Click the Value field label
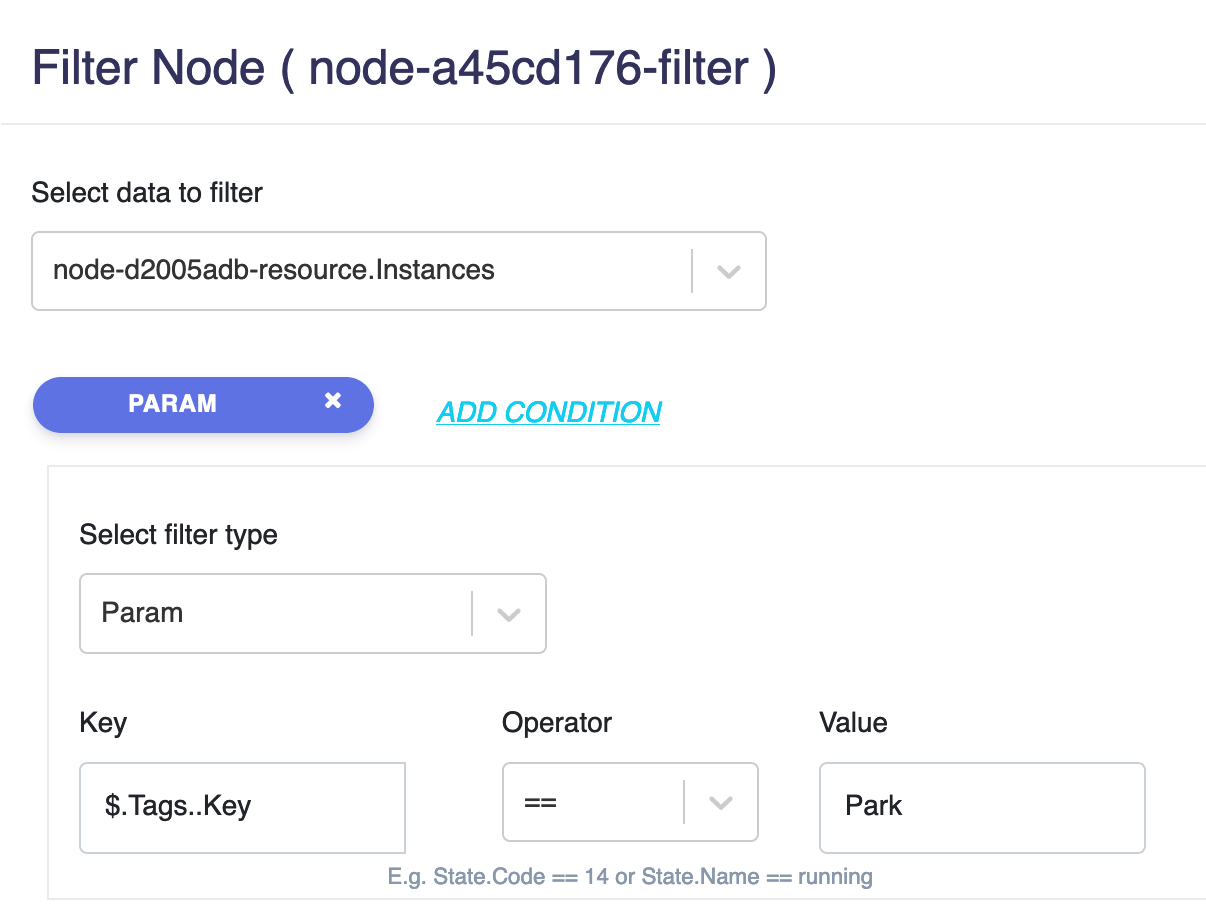 (x=853, y=722)
